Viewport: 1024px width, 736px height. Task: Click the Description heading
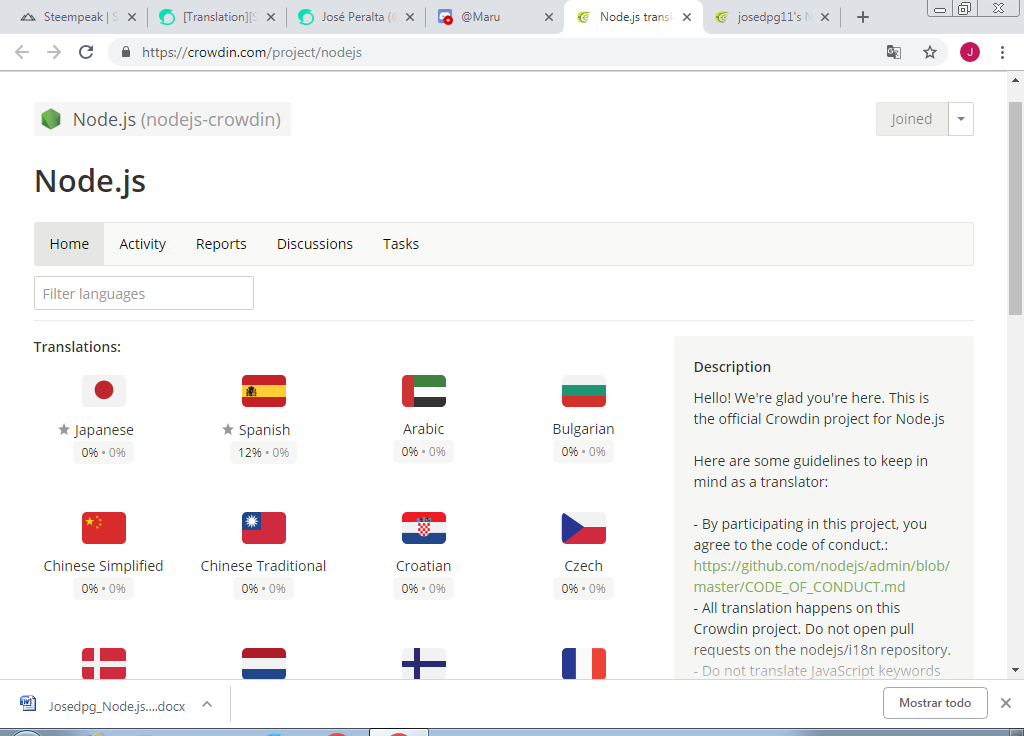[x=732, y=367]
